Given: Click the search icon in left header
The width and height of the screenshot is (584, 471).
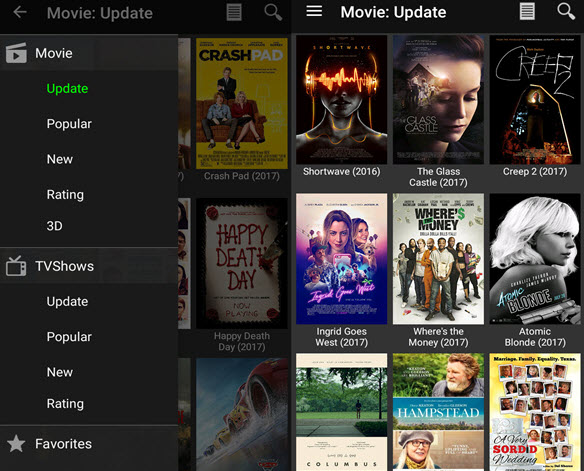Looking at the screenshot, I should pyautogui.click(x=273, y=12).
